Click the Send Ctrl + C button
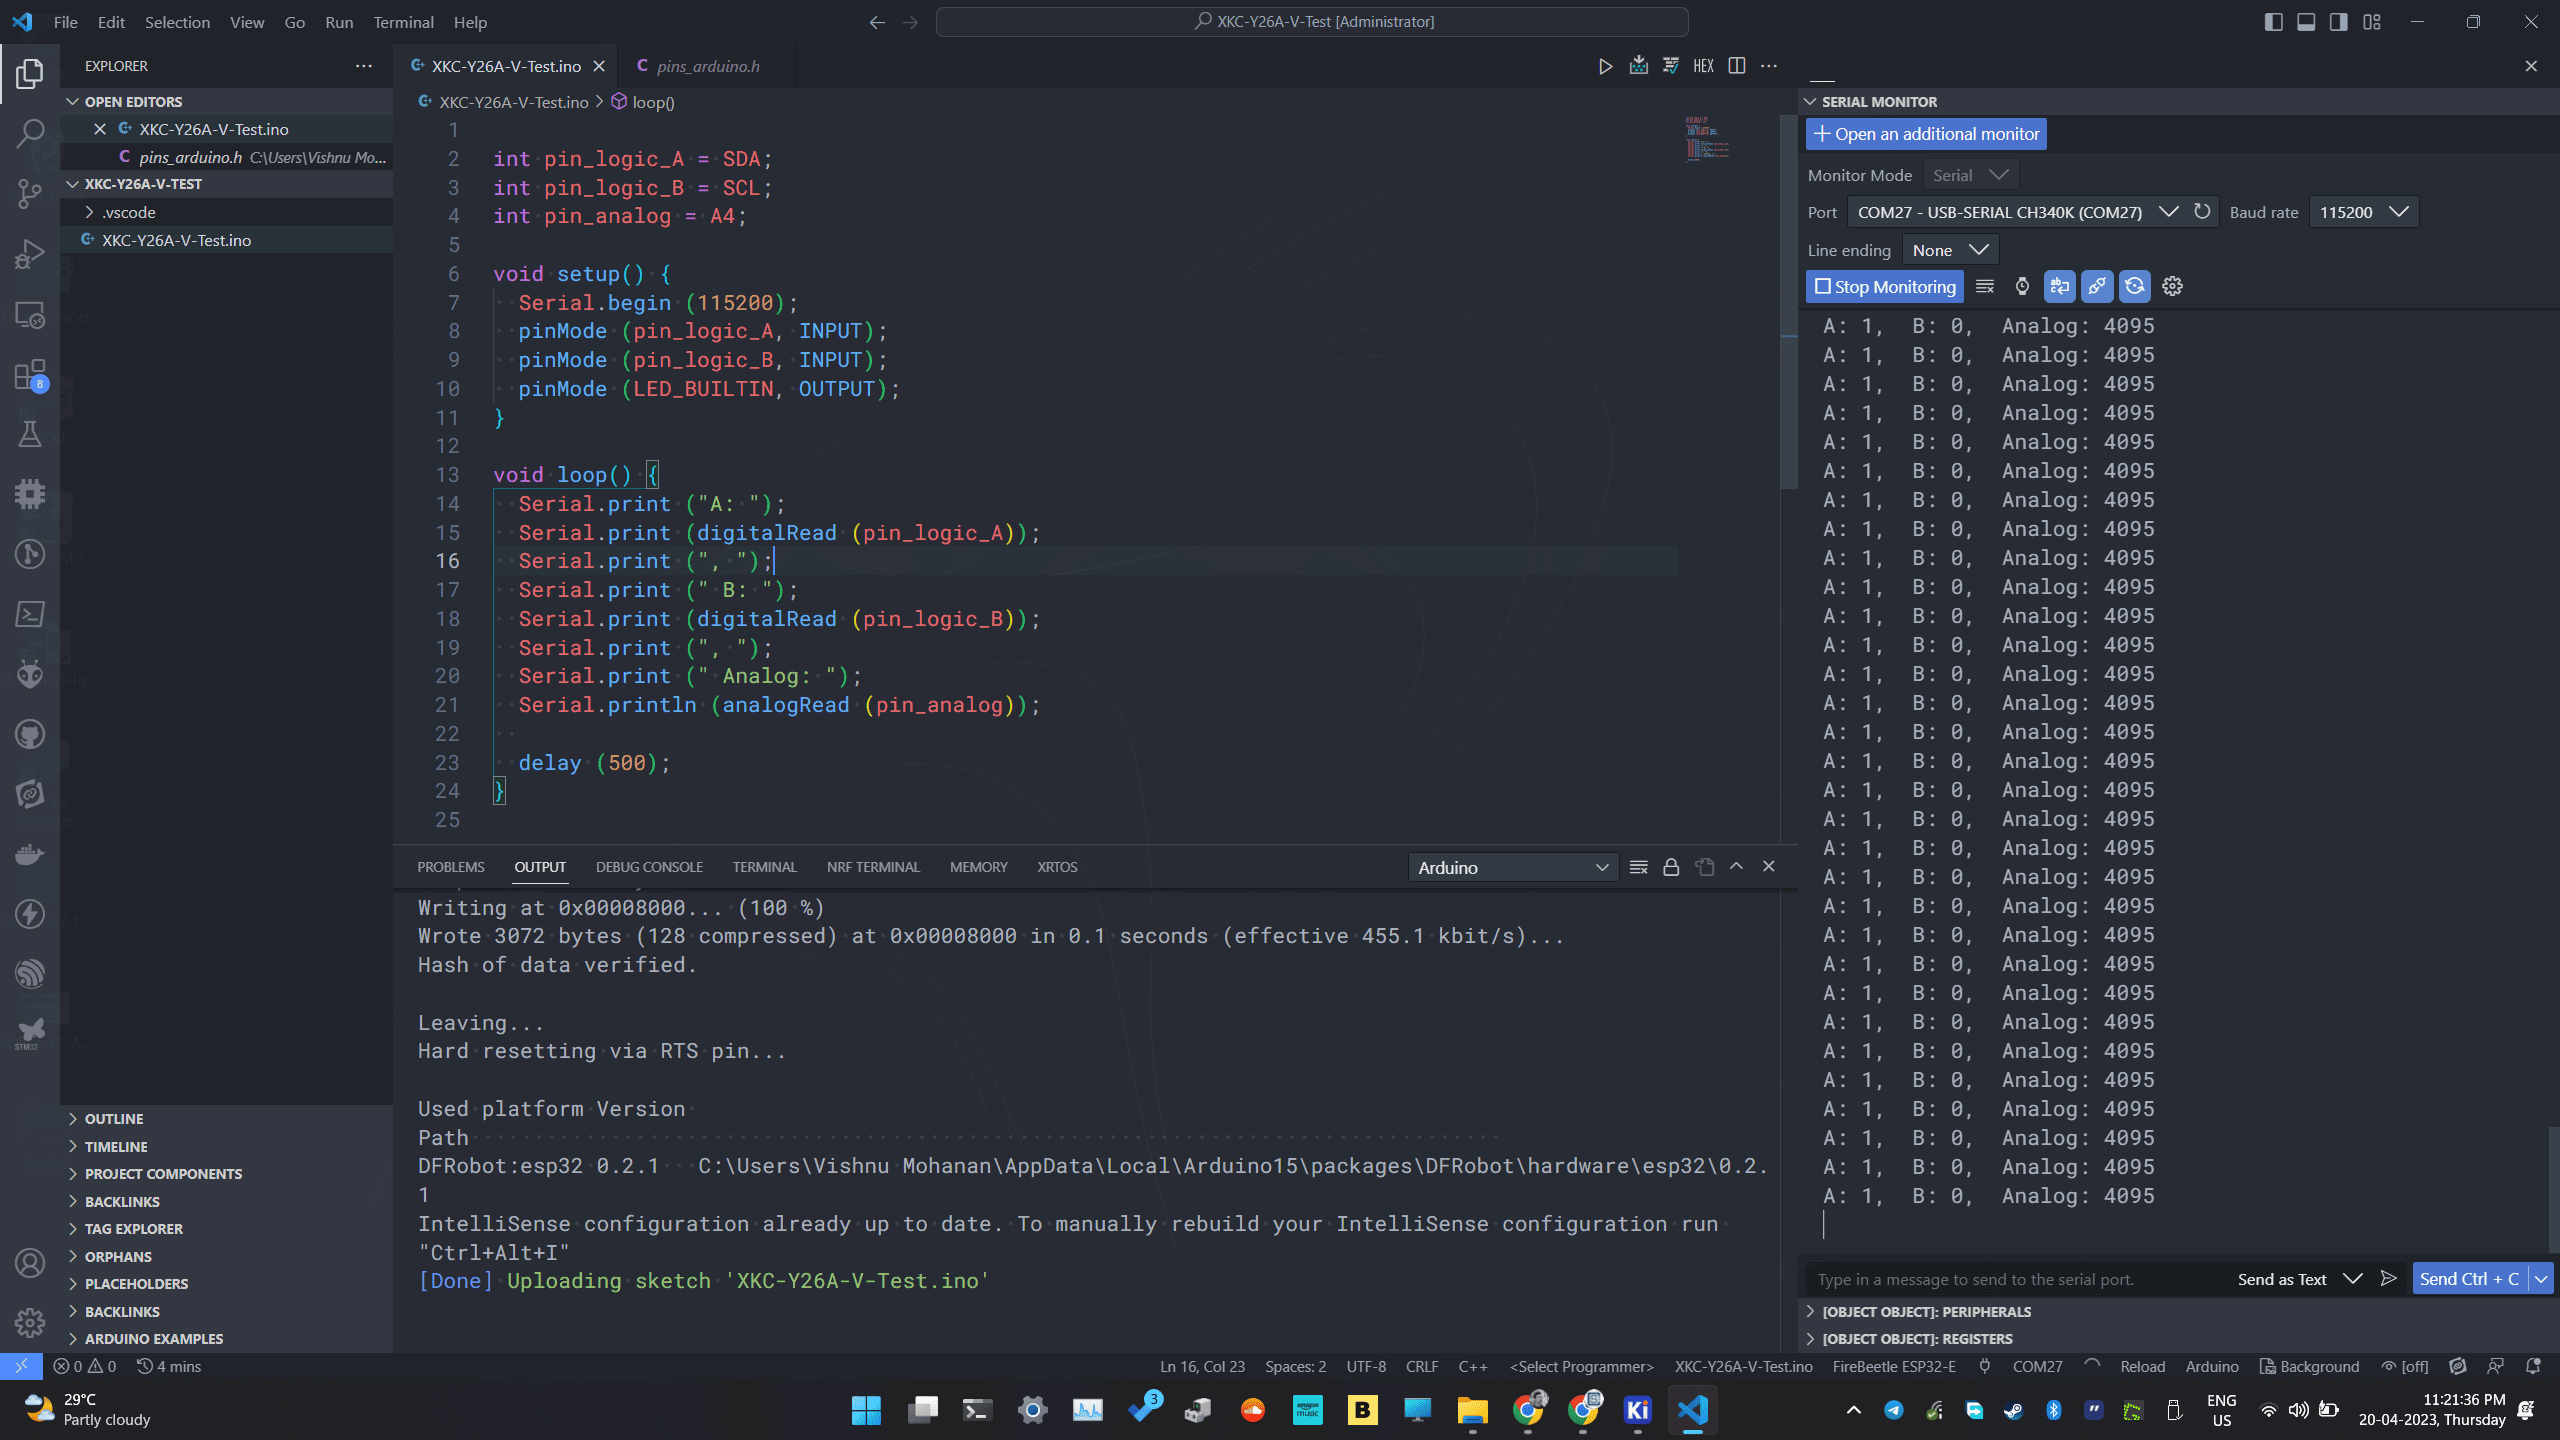 pyautogui.click(x=2469, y=1279)
